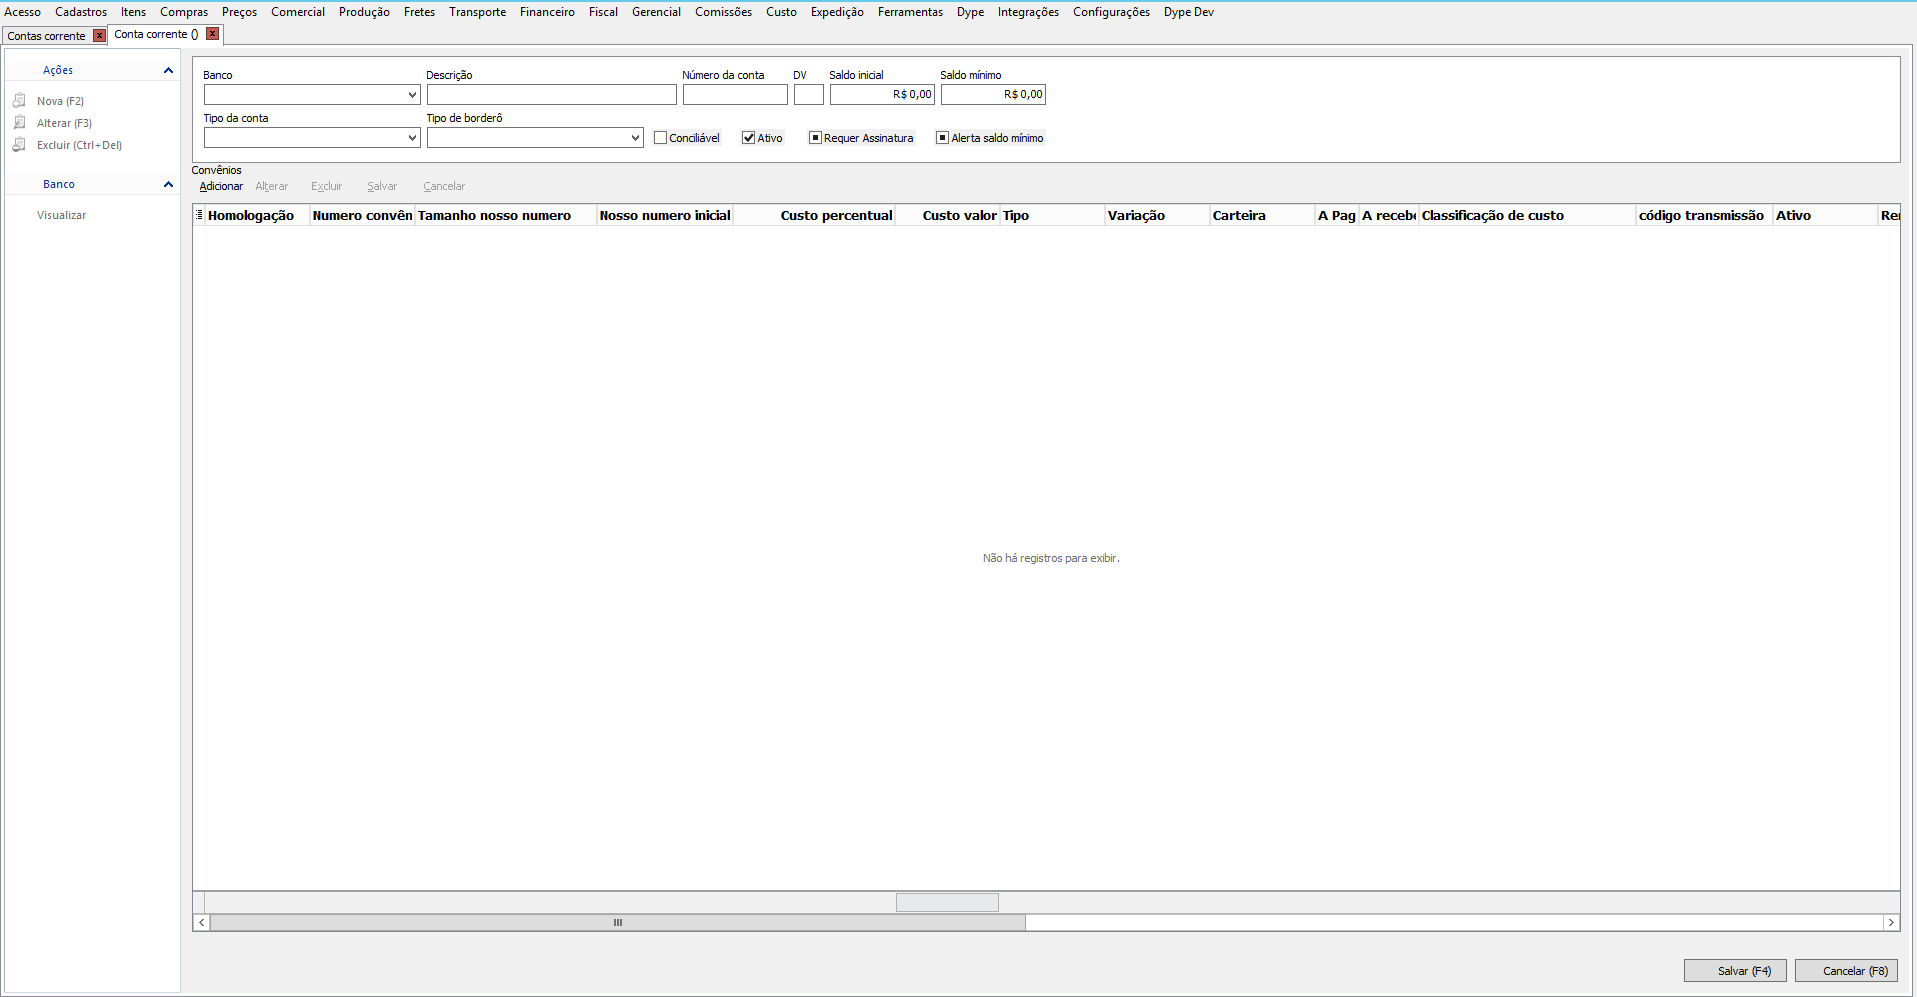Click the Número da conta field
This screenshot has height=997, width=1917.
pyautogui.click(x=735, y=95)
